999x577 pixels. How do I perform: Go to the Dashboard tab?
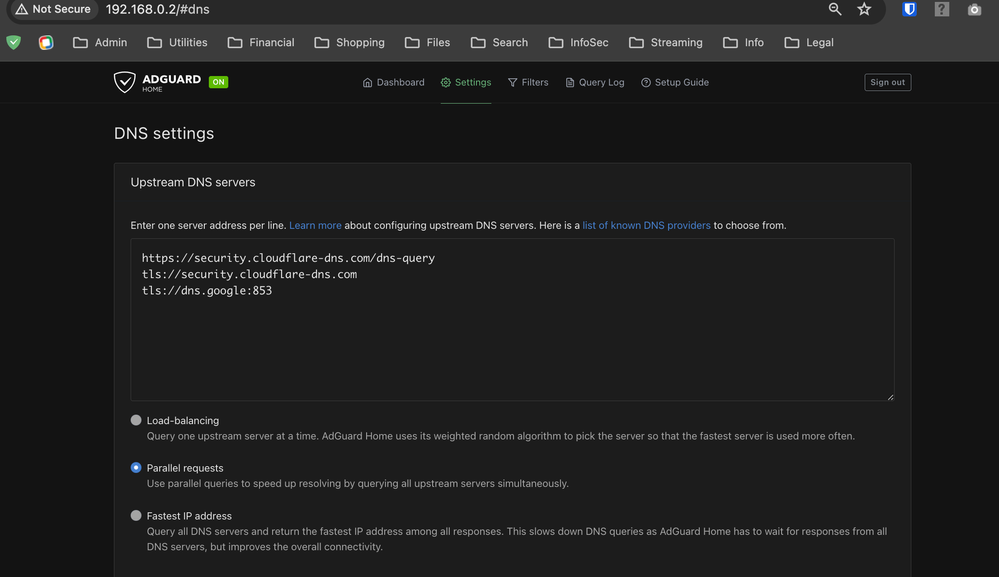click(x=393, y=82)
